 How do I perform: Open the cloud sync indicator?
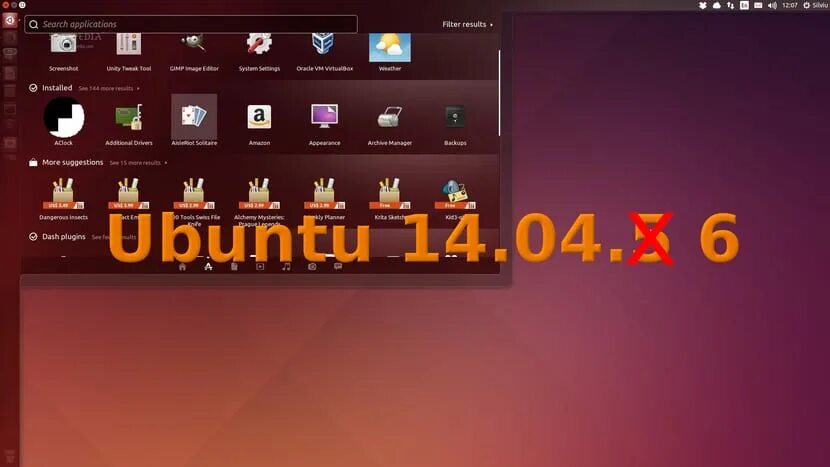[717, 5]
